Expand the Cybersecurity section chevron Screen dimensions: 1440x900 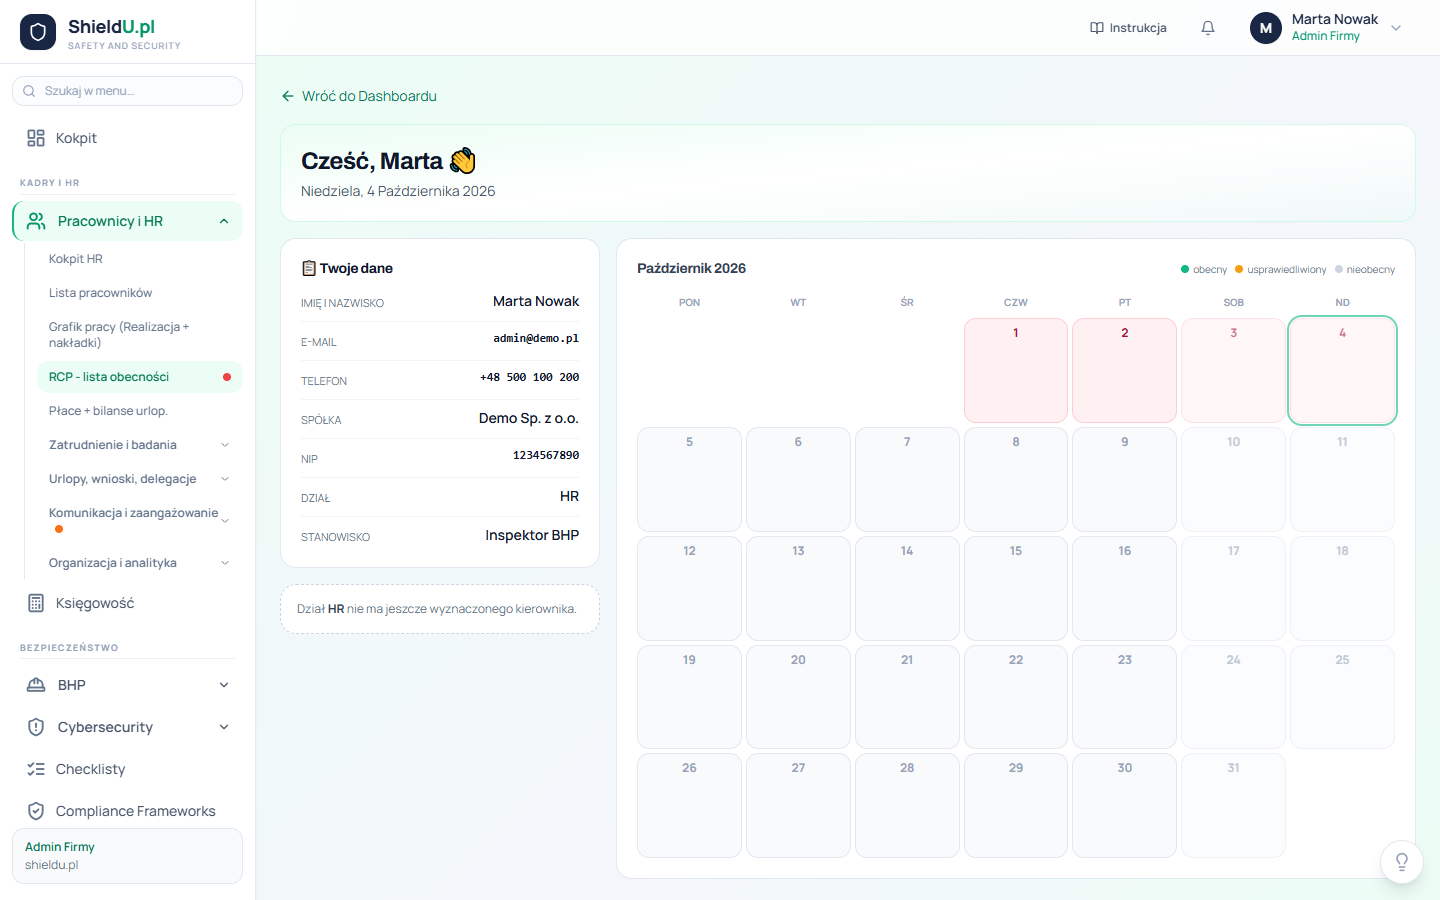[x=224, y=727]
